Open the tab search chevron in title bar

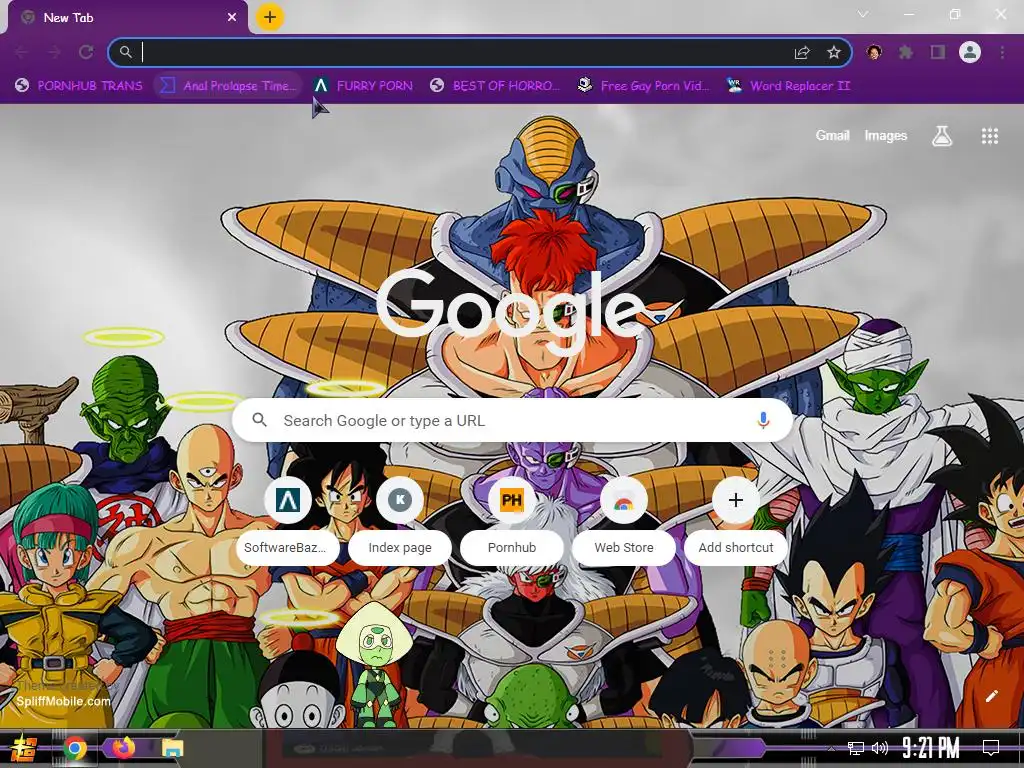(x=863, y=14)
